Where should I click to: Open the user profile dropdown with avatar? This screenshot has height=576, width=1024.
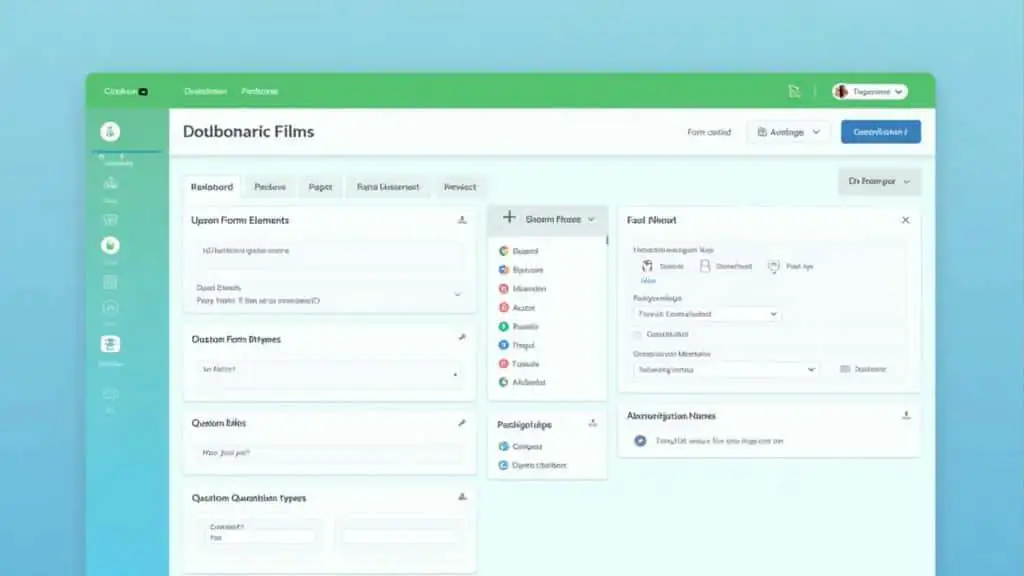[868, 91]
